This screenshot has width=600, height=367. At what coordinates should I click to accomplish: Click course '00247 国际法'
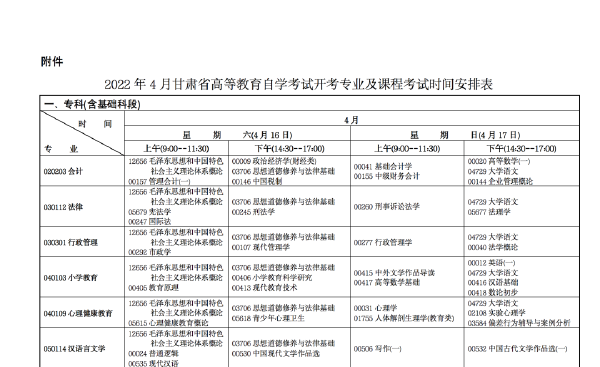tap(150, 221)
